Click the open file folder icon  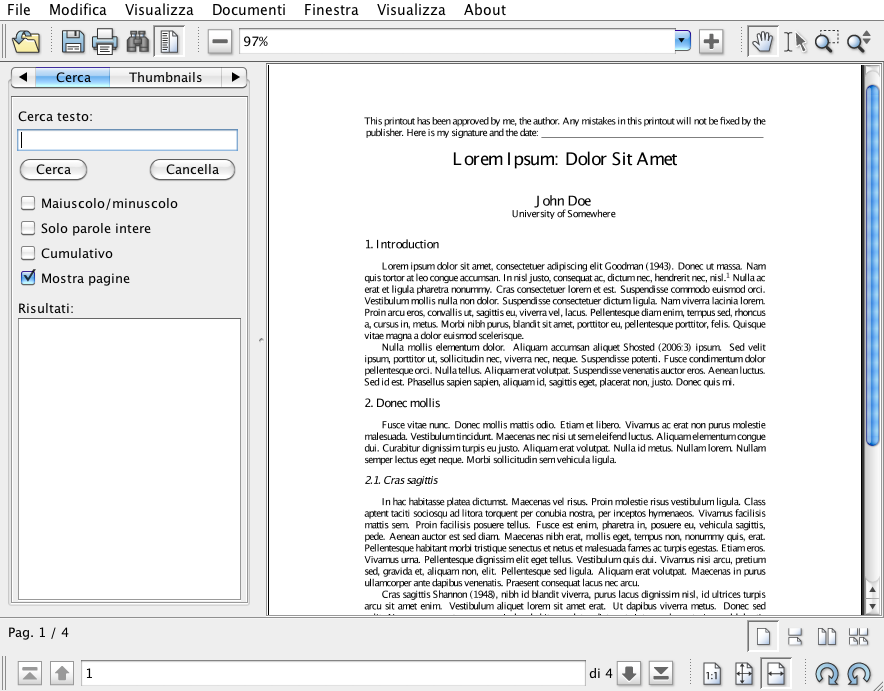(x=25, y=42)
